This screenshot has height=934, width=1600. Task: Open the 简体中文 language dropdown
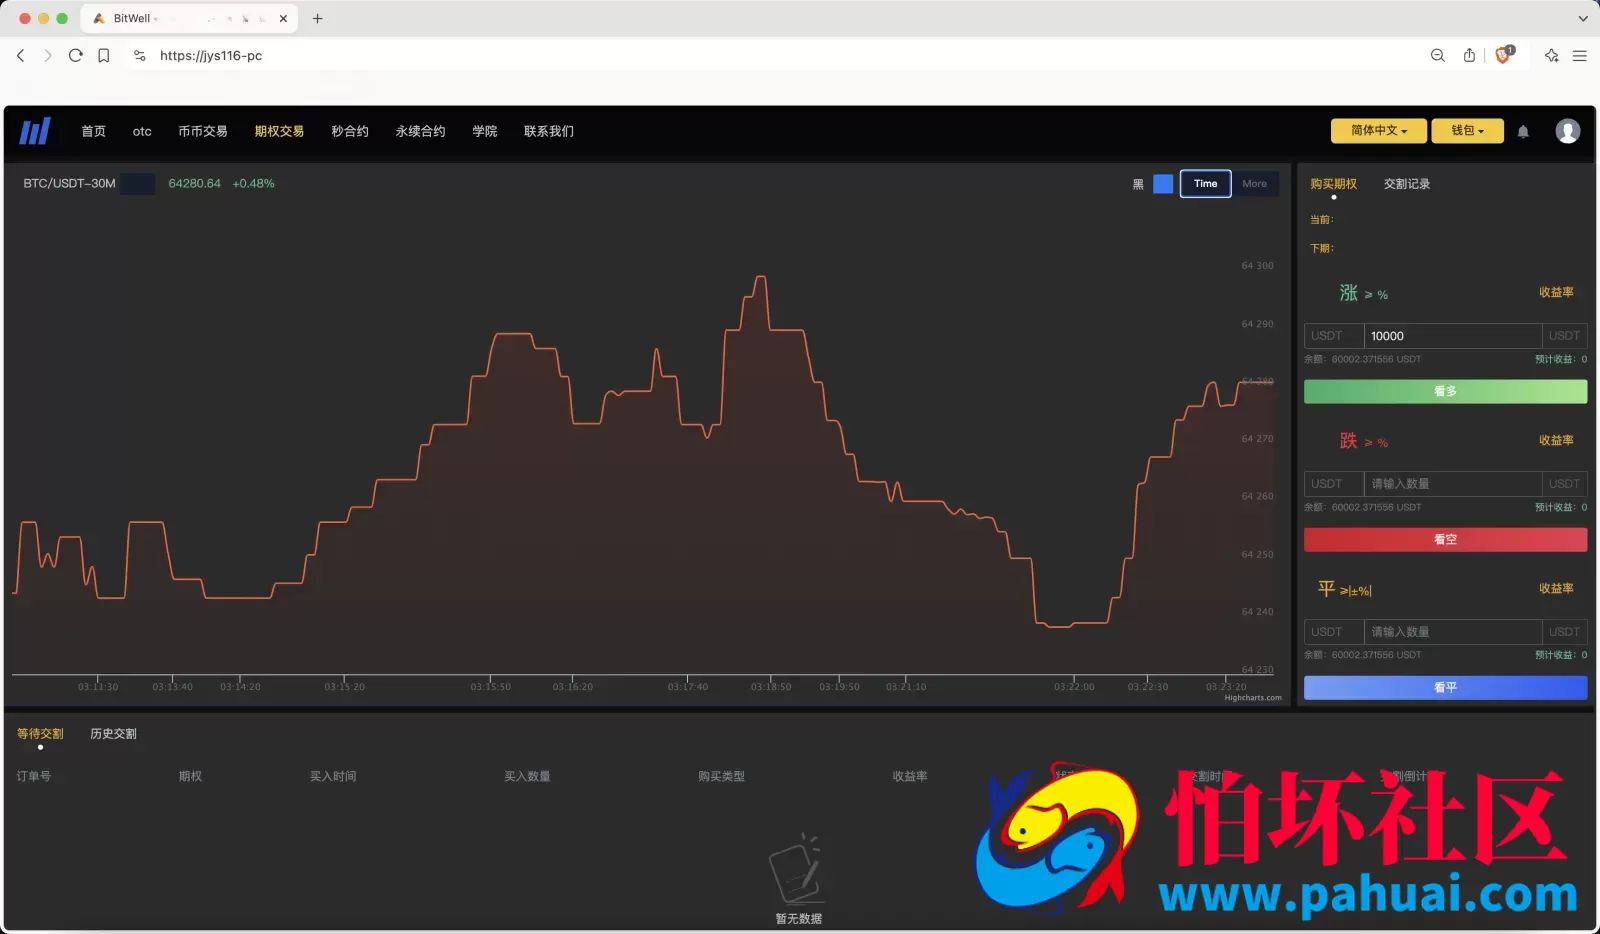[x=1379, y=131]
